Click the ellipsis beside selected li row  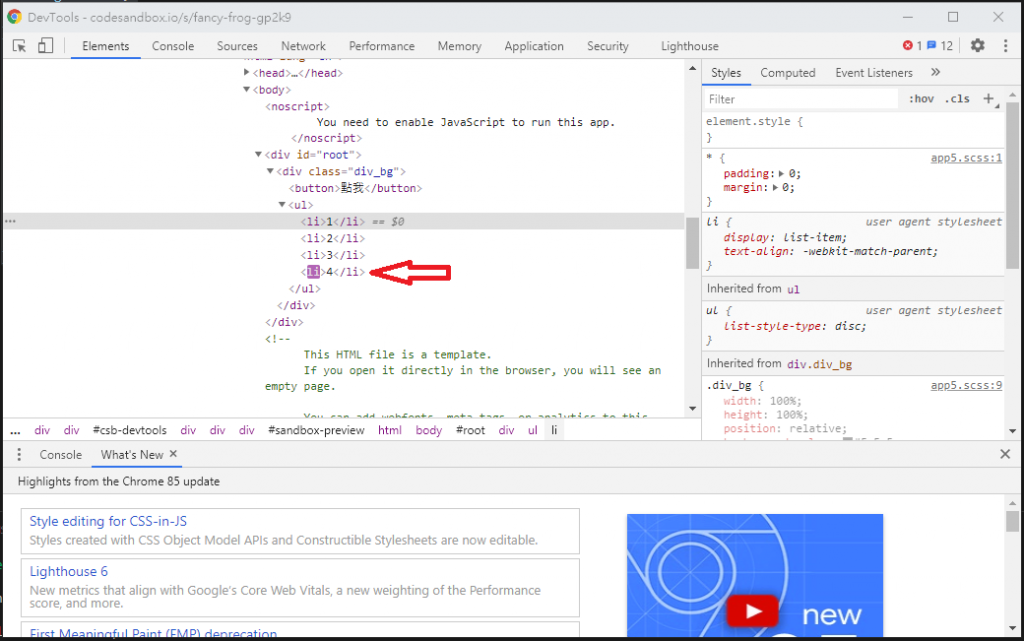[10, 221]
